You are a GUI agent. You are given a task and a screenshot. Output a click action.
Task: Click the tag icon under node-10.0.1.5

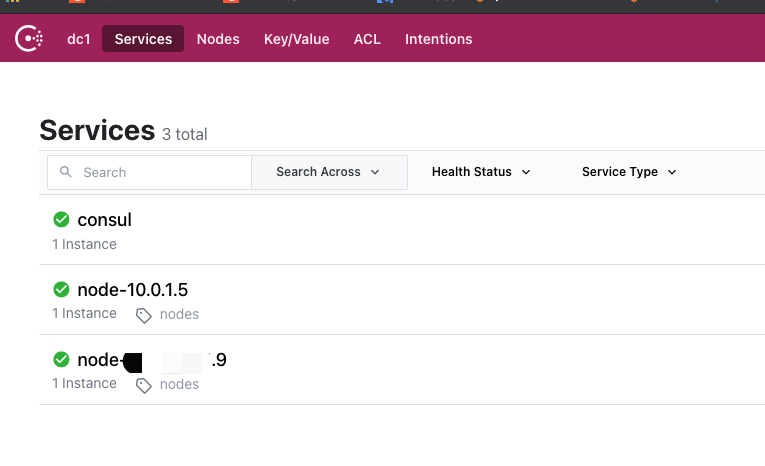(143, 315)
